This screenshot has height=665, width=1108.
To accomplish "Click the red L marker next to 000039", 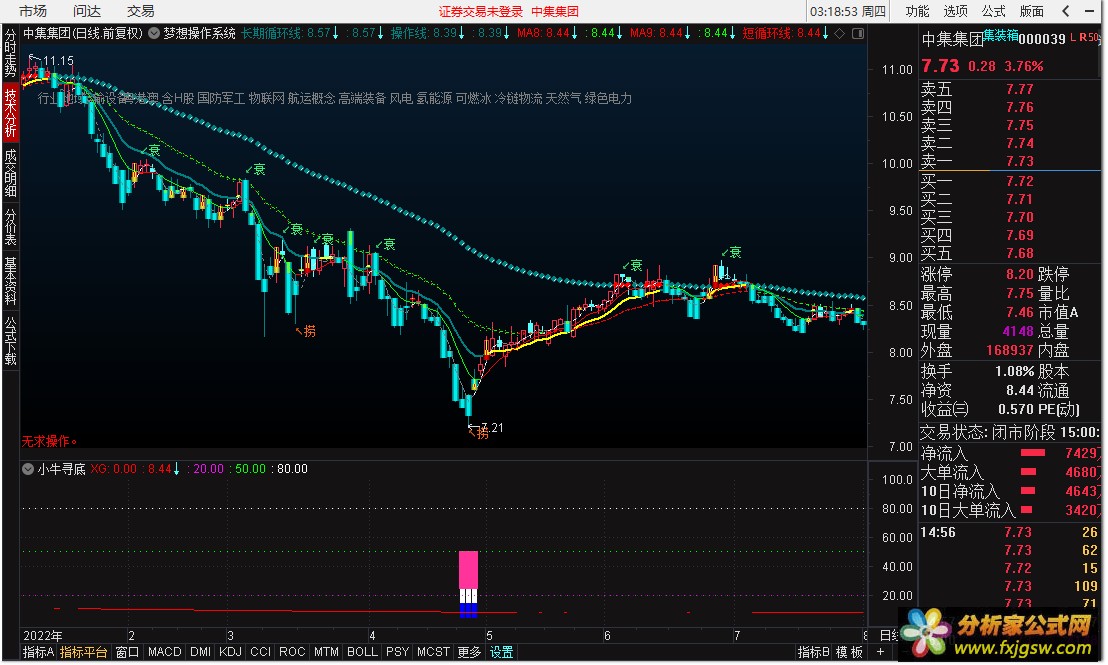I will (1073, 37).
